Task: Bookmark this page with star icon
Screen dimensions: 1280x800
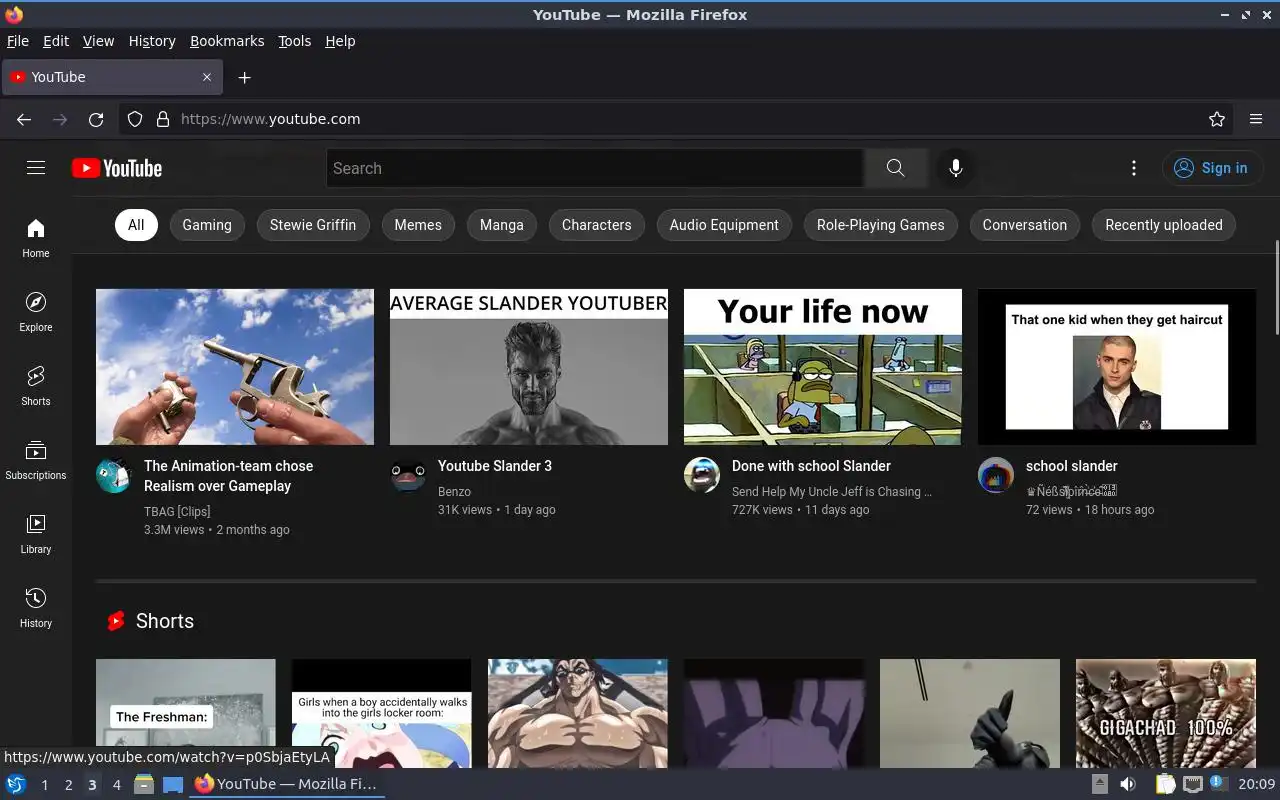Action: [1217, 119]
